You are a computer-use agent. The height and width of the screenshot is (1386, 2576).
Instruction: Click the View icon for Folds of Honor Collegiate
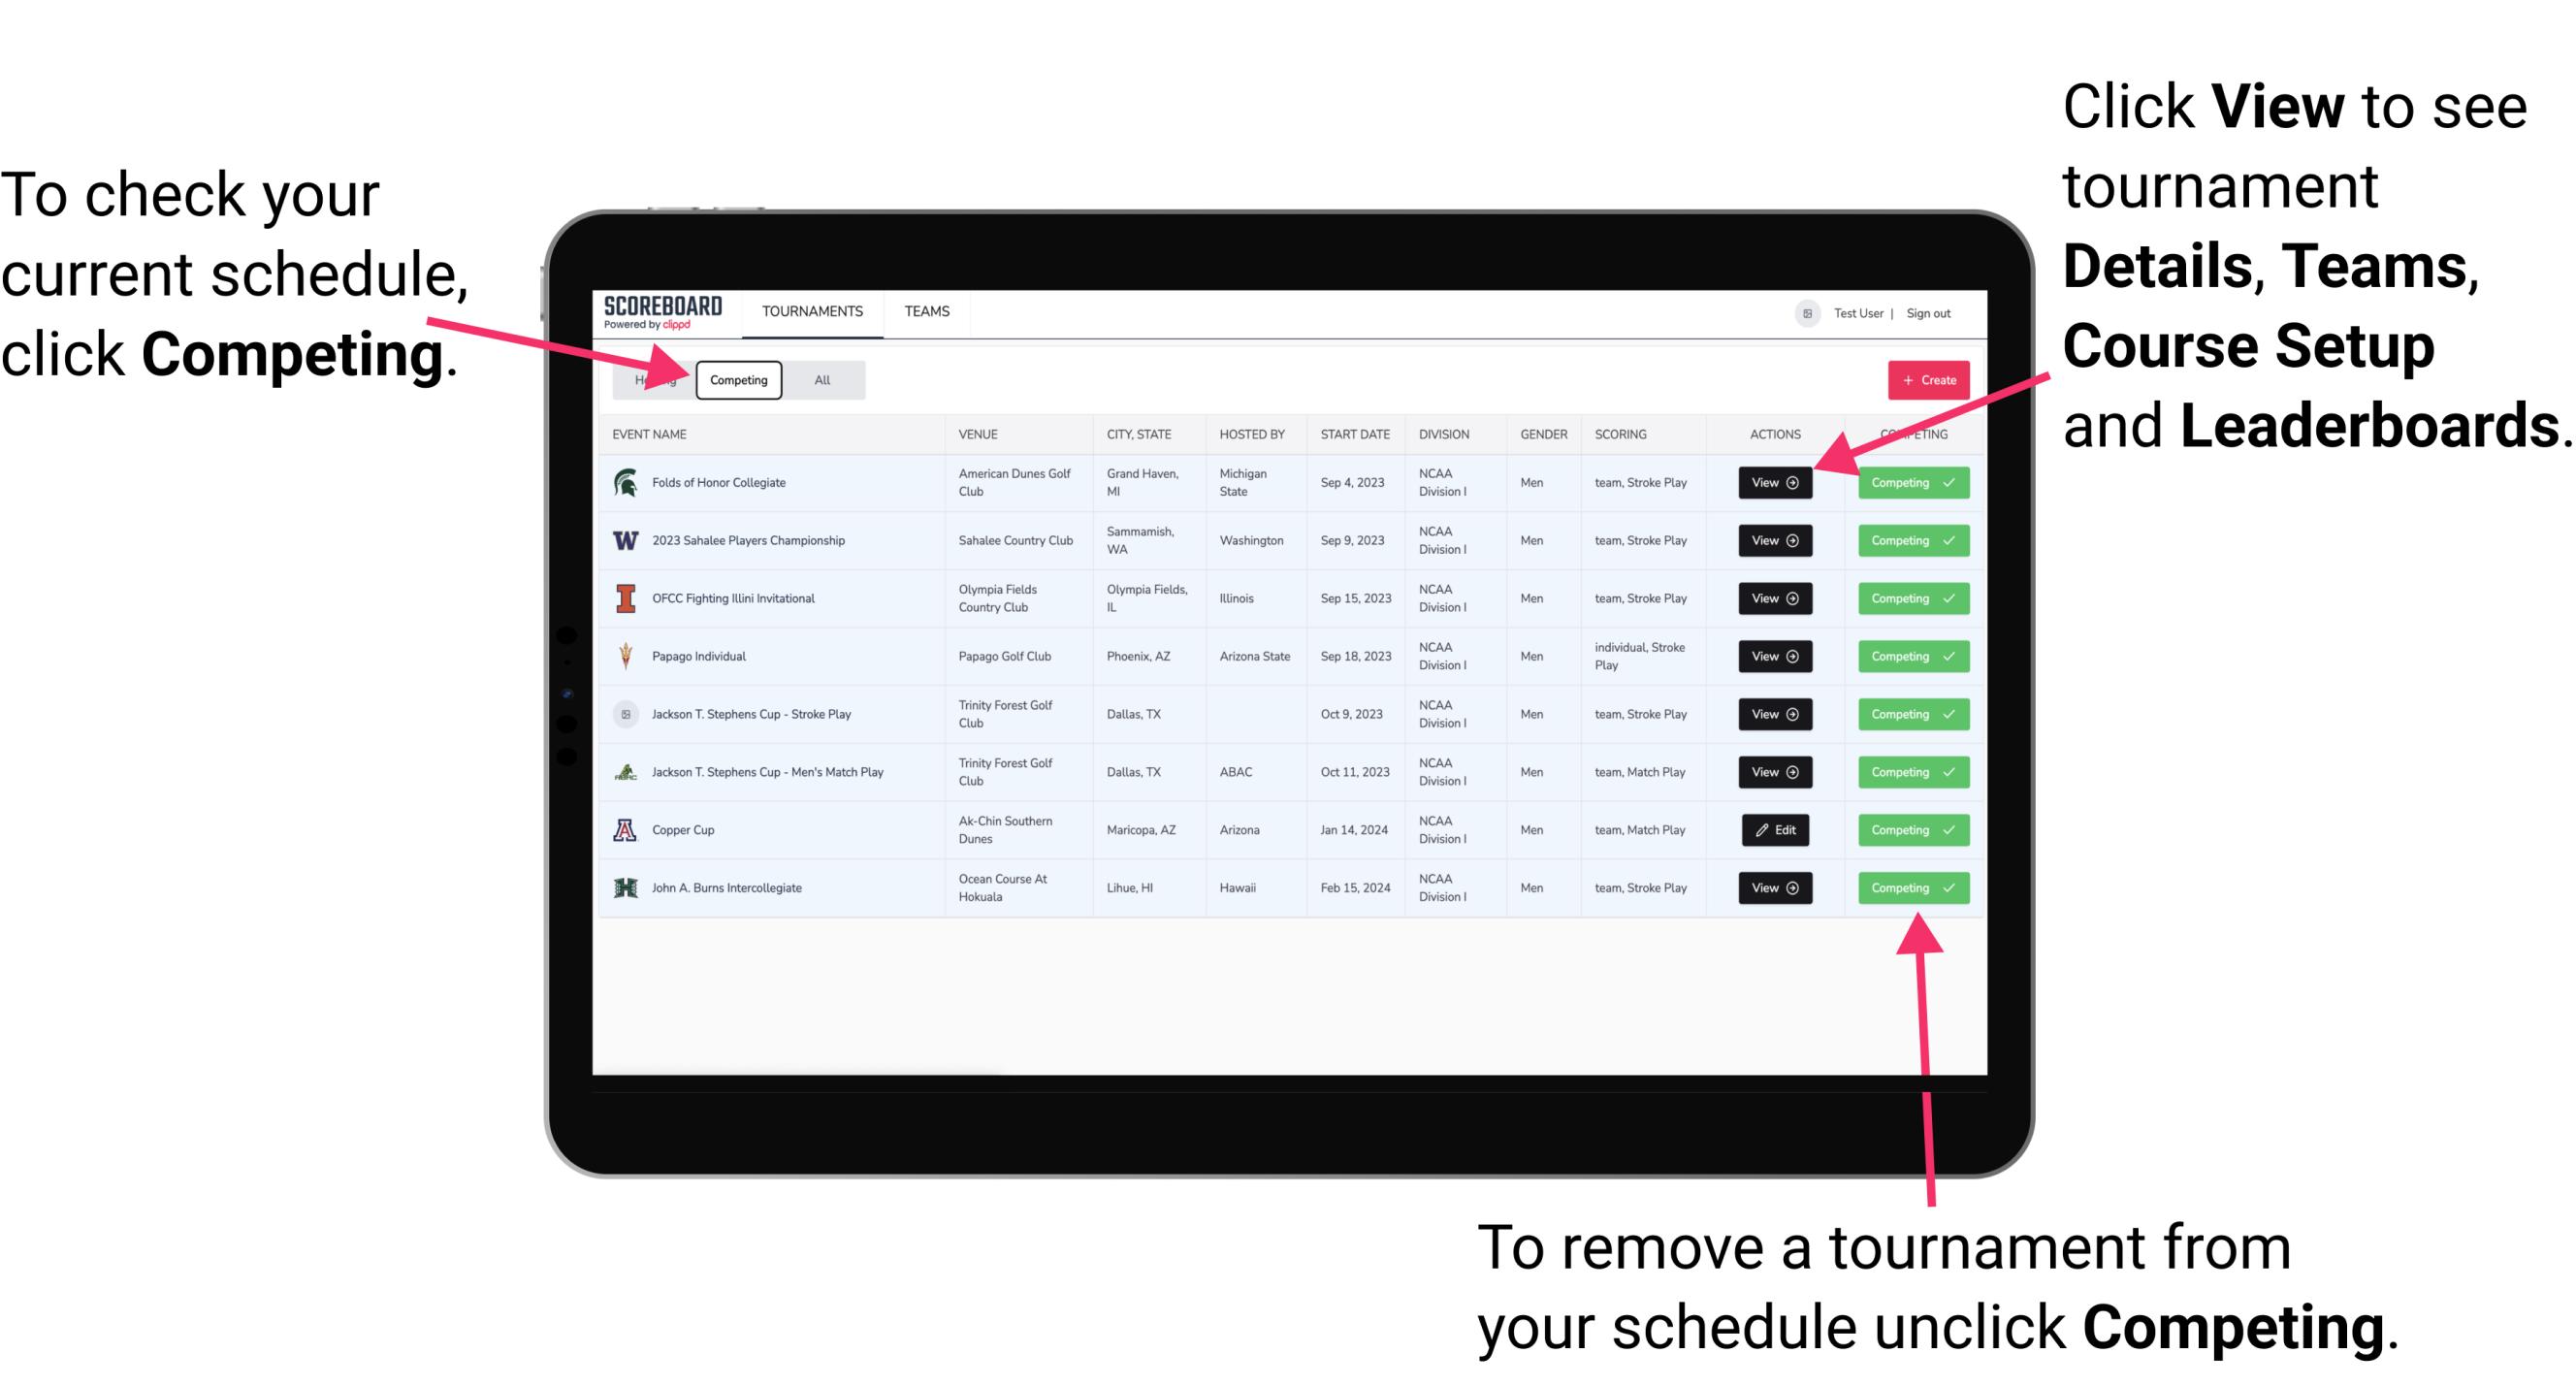click(x=1771, y=481)
